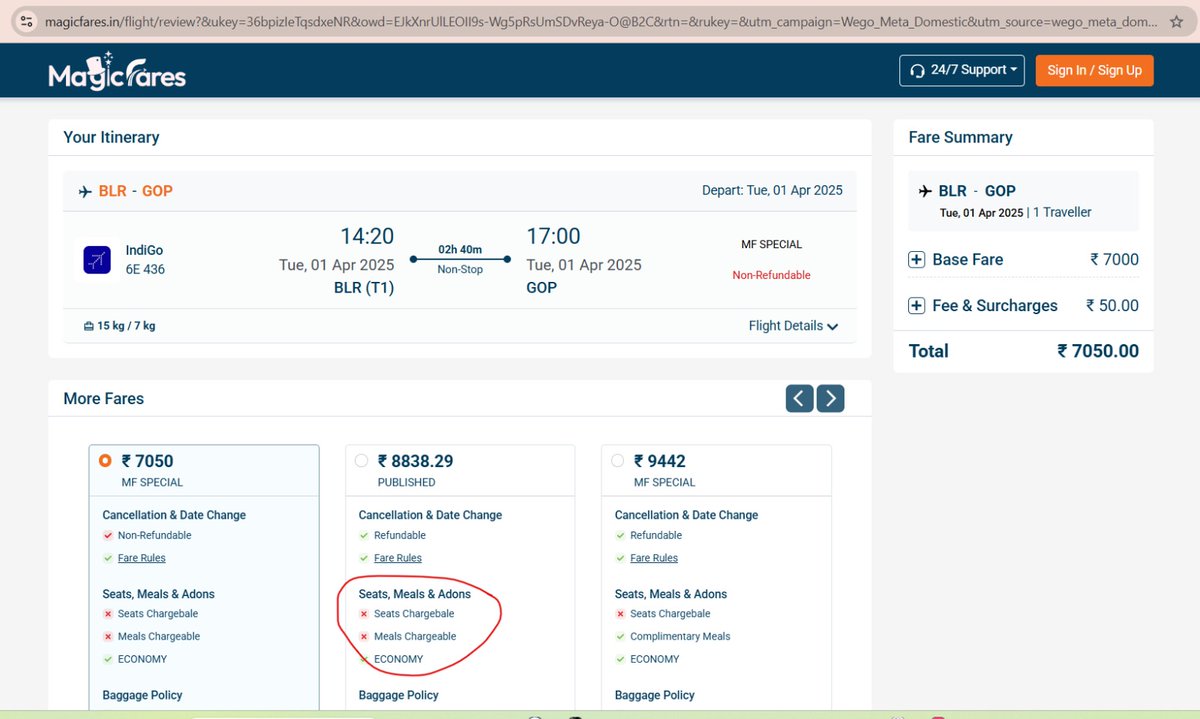
Task: Click ECONOMY check icon in ₹ 9442 card
Action: [620, 659]
